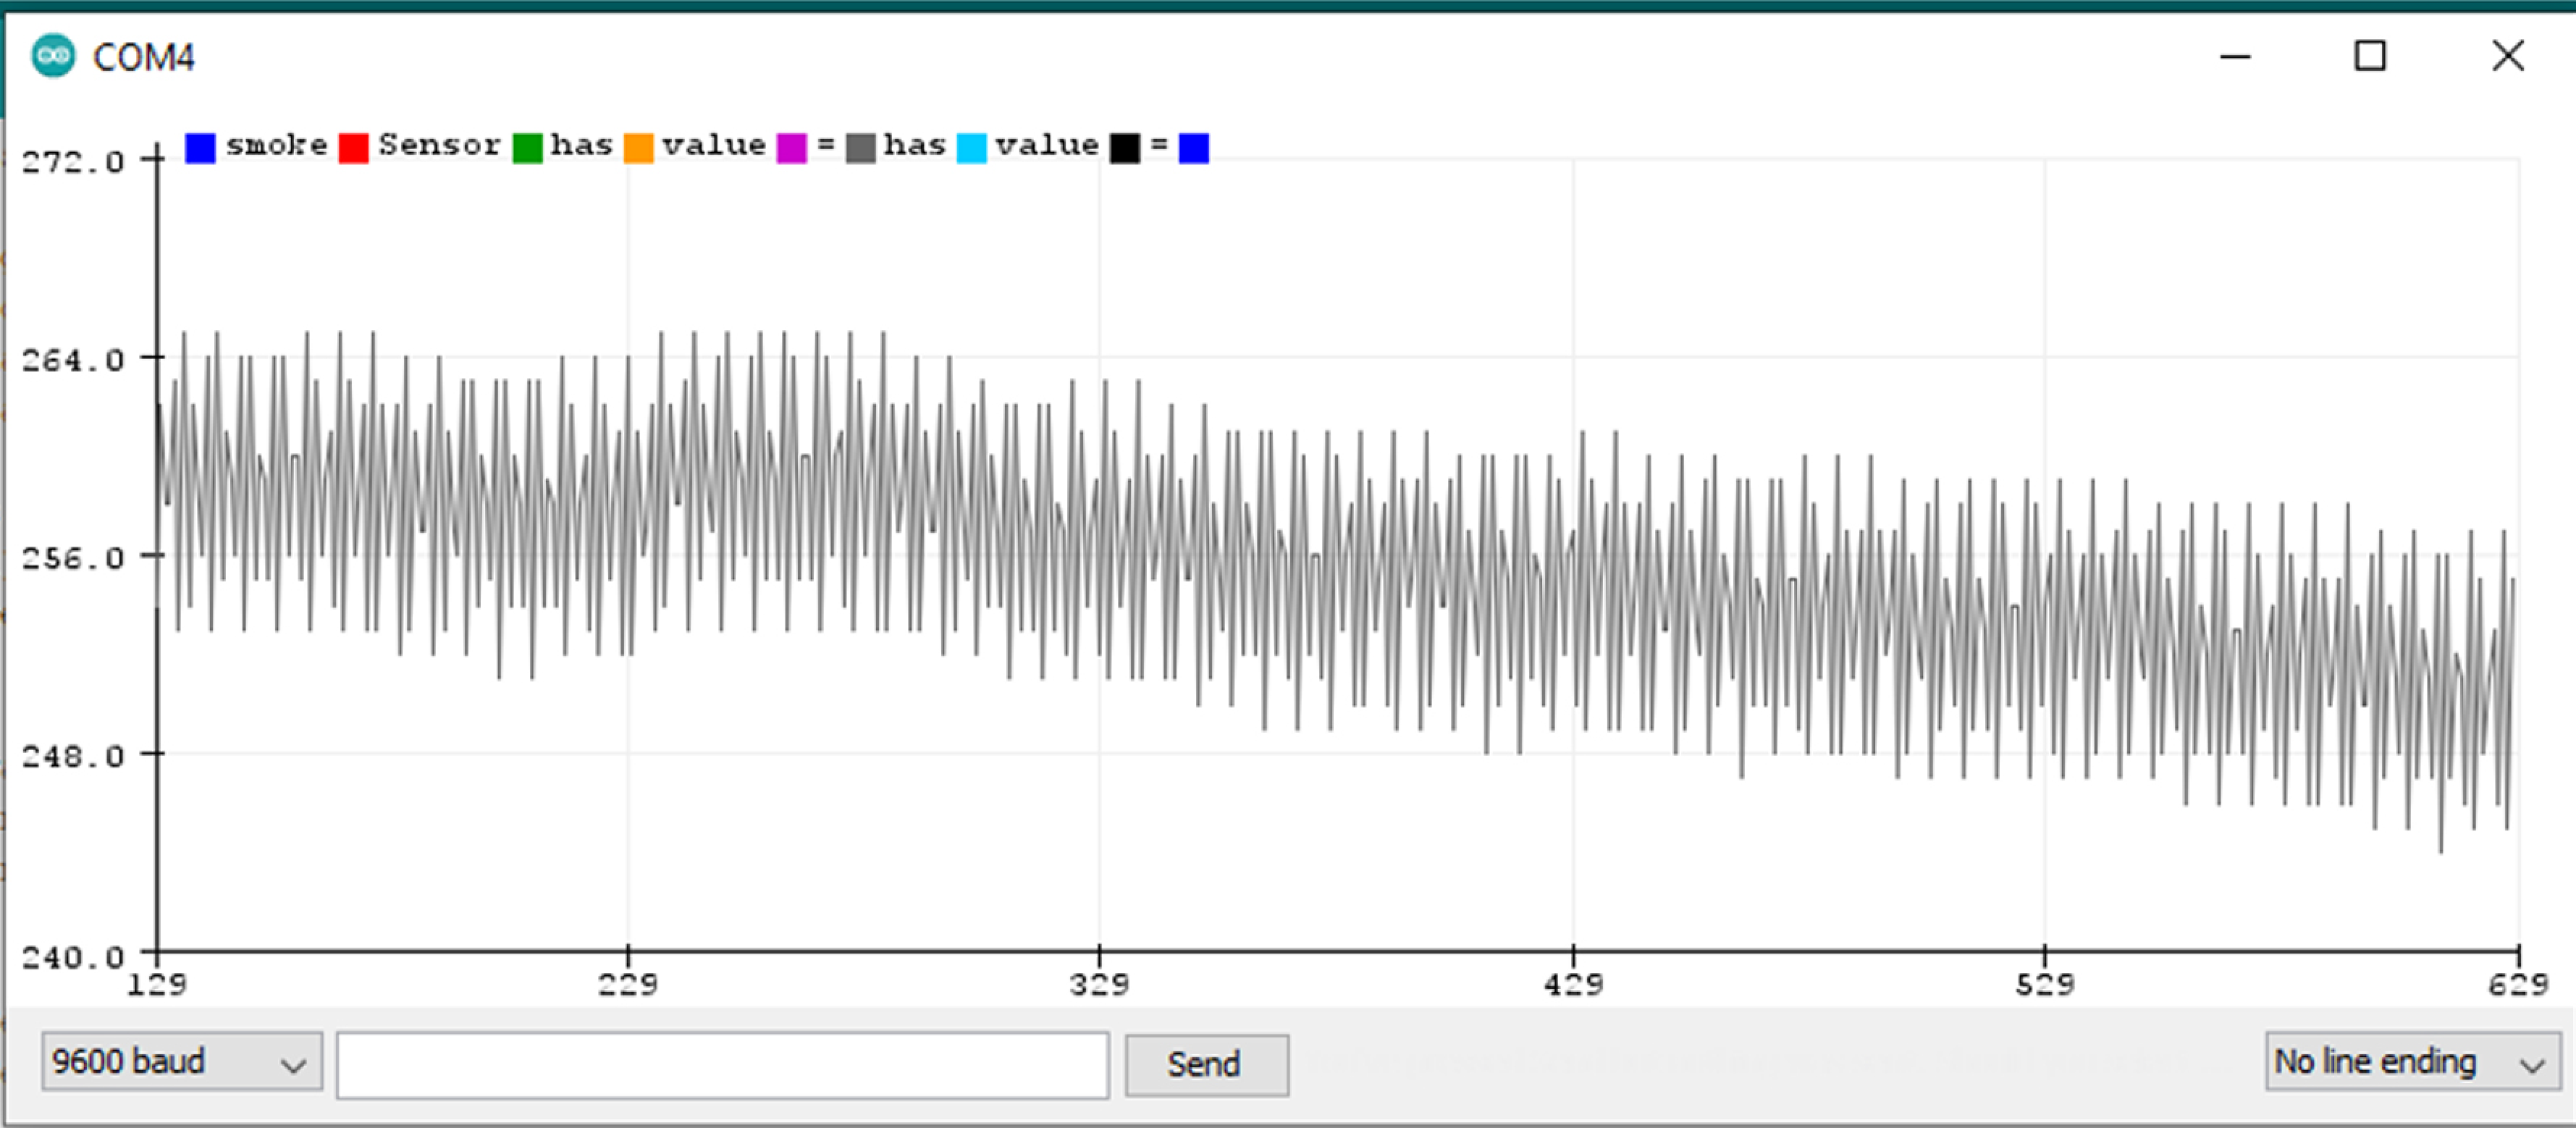This screenshot has height=1128, width=2576.
Task: Click the Arduino logo in title bar
Action: [52, 56]
